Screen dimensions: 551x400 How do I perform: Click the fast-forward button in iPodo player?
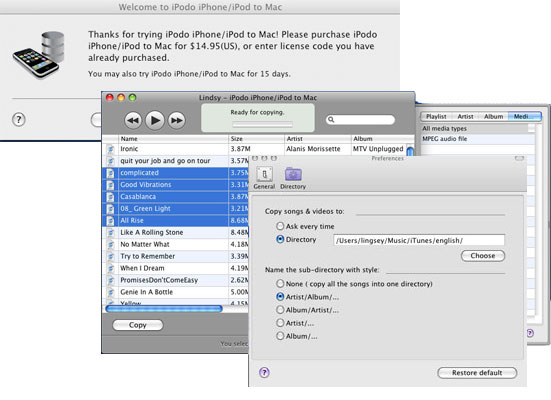tap(176, 121)
